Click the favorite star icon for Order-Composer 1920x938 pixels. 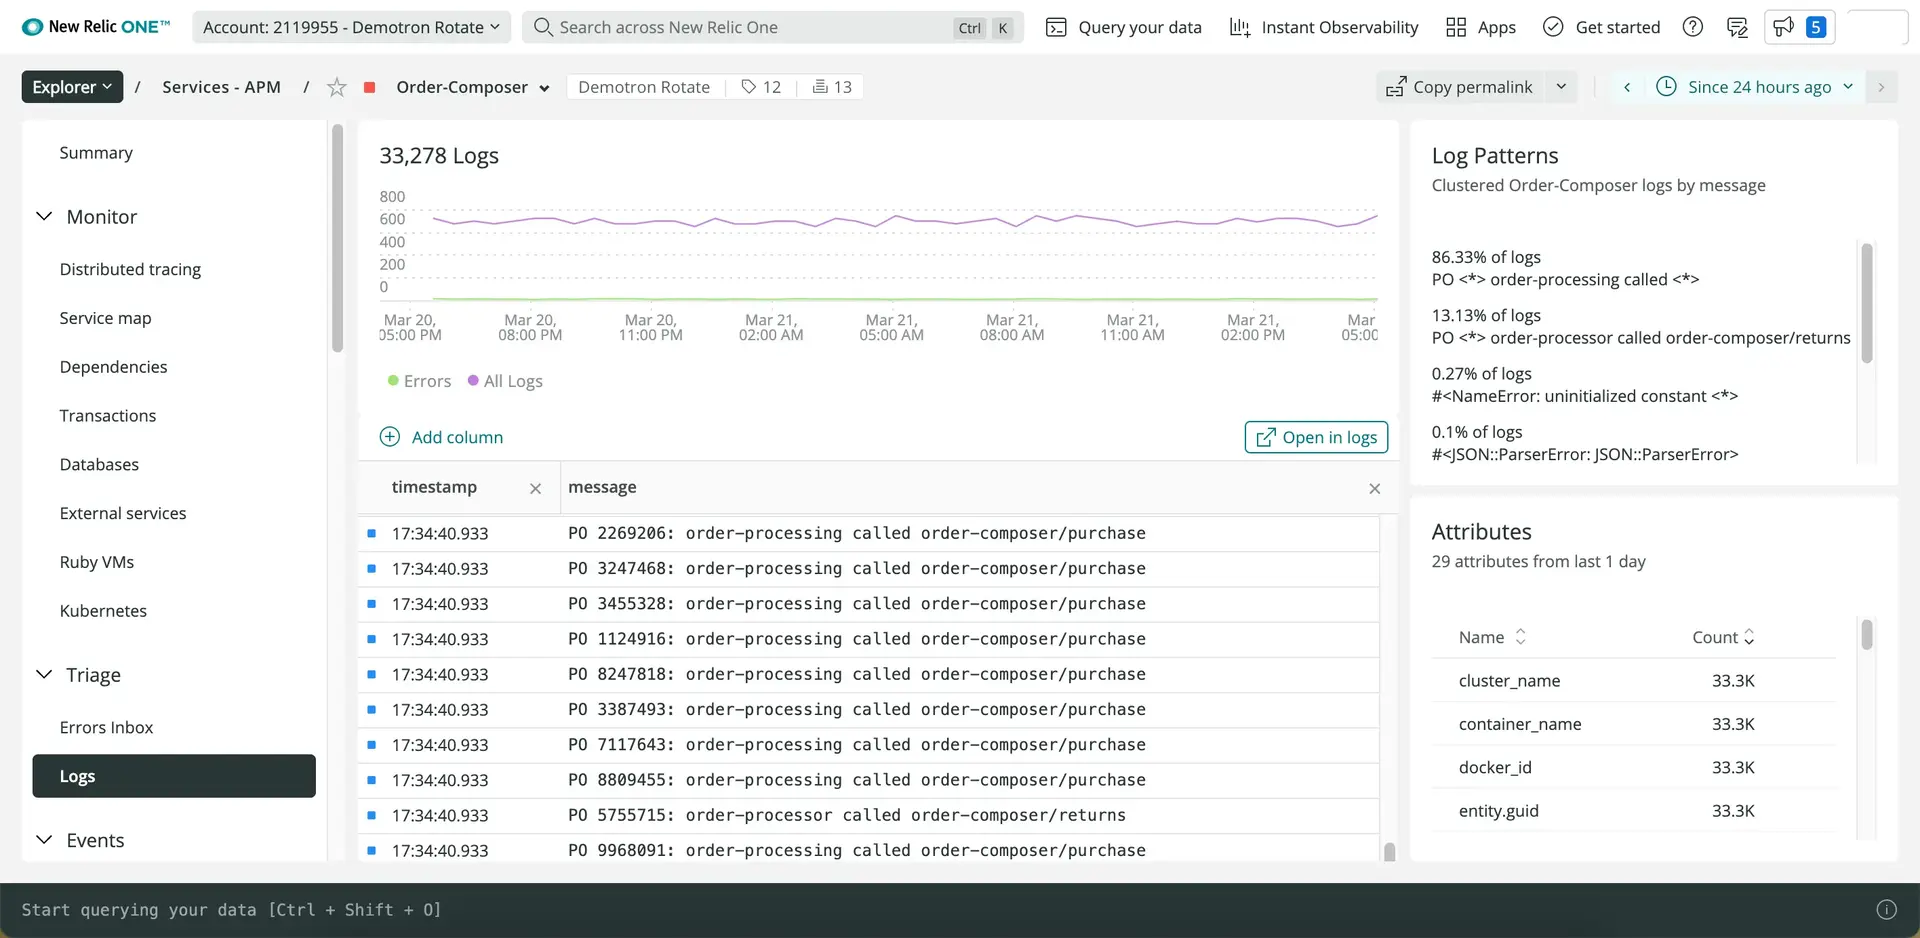coord(337,88)
